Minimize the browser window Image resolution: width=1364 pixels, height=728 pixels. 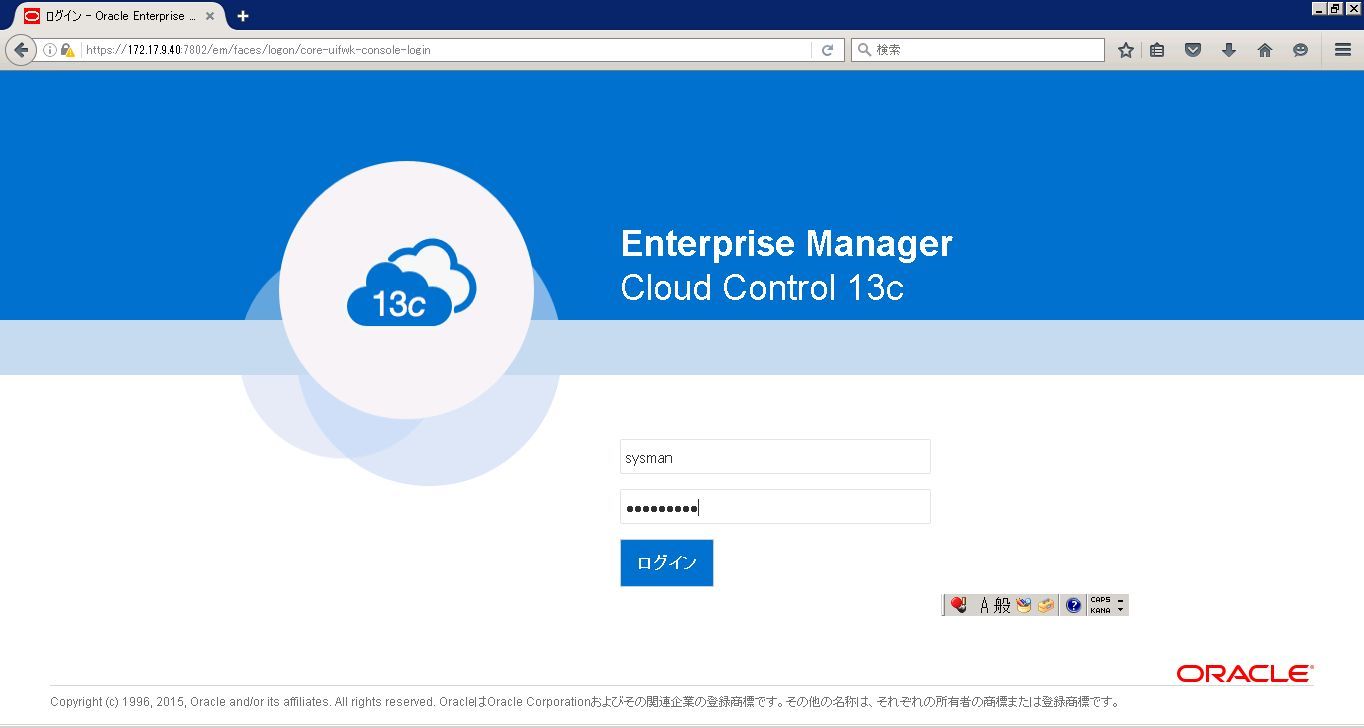[1319, 8]
